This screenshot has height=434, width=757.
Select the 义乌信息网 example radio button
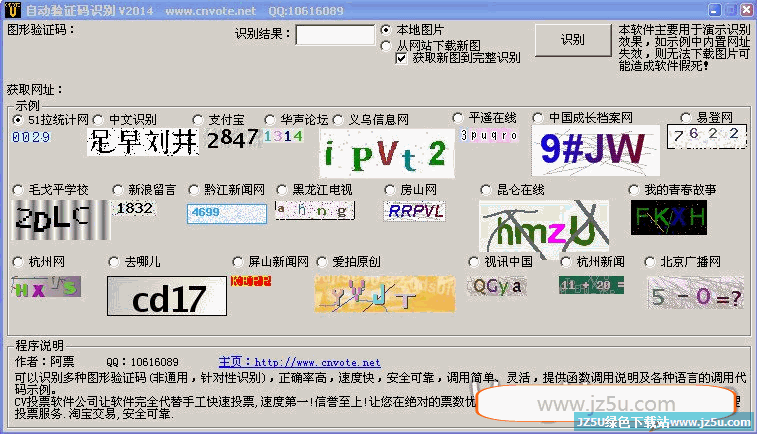click(338, 119)
